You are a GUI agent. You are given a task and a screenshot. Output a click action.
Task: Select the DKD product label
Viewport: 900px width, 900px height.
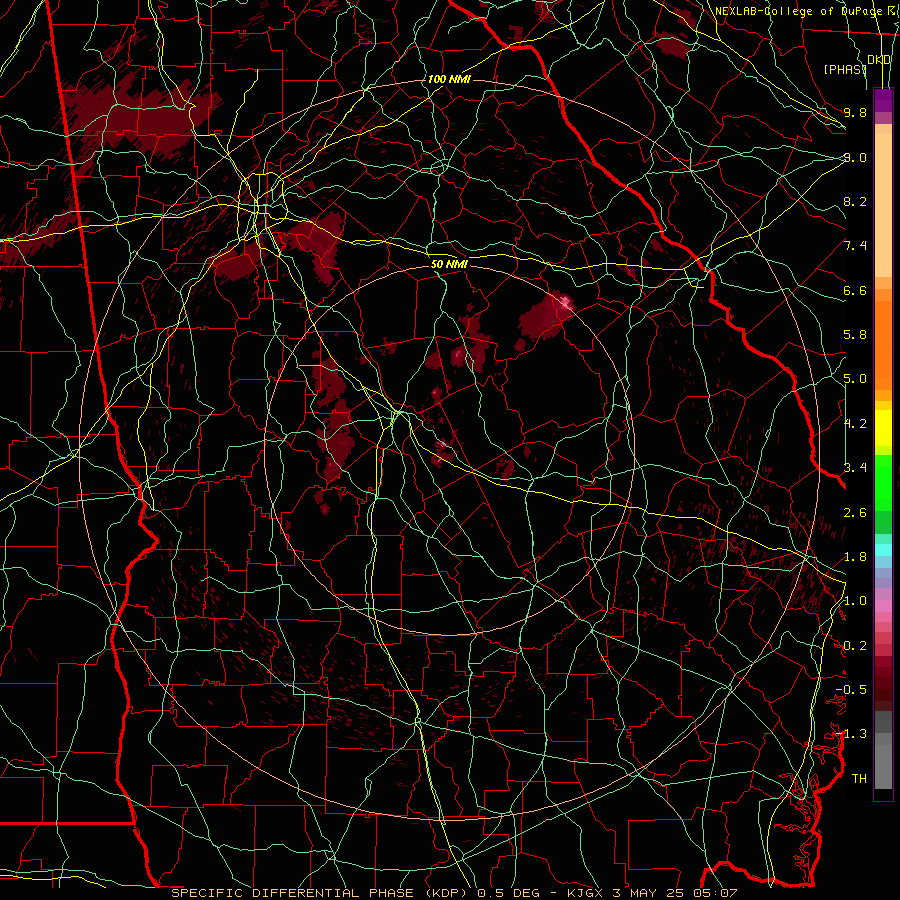tap(879, 60)
